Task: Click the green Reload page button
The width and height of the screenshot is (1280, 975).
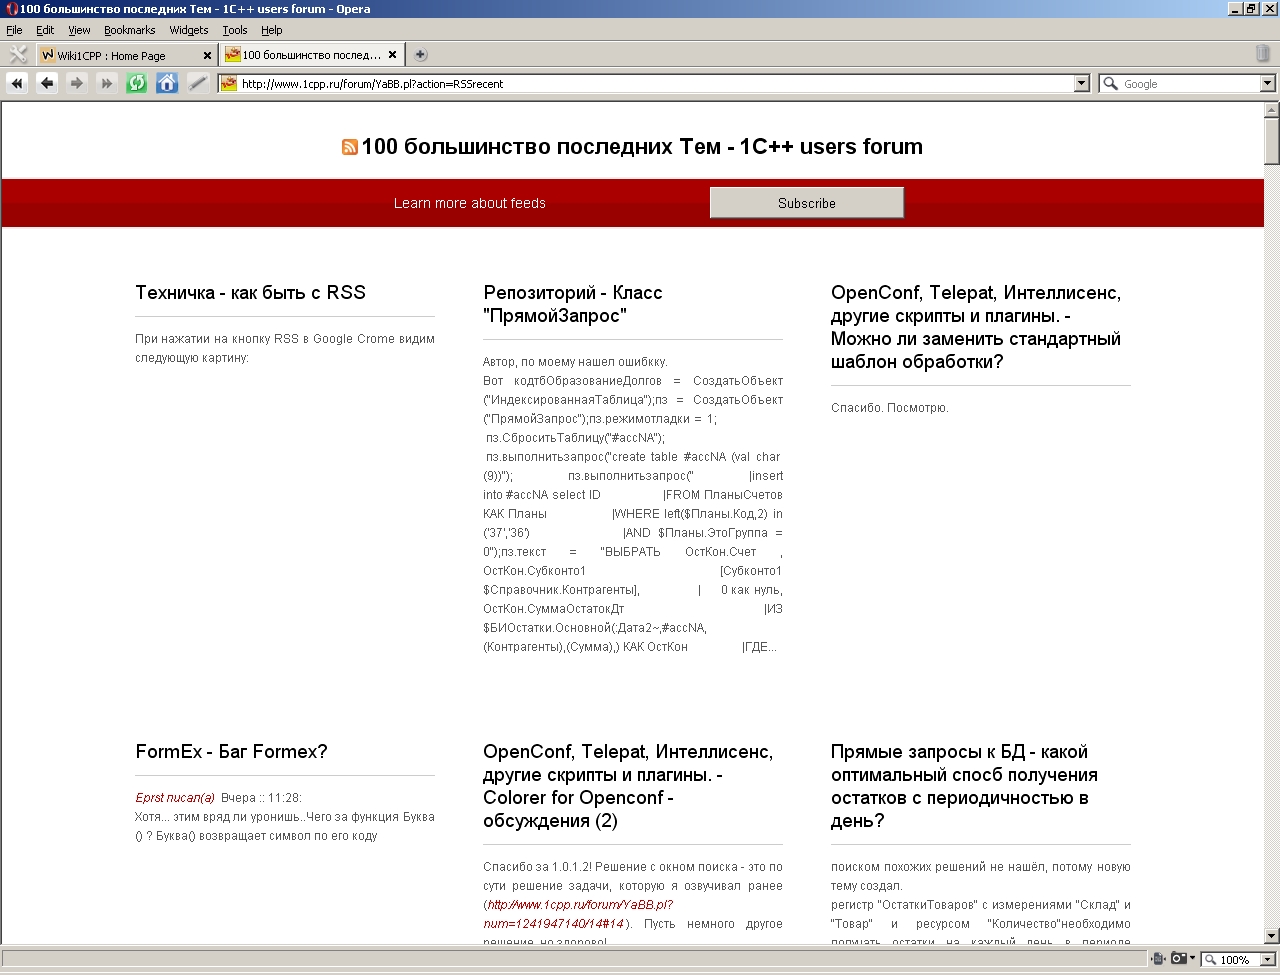Action: [137, 84]
